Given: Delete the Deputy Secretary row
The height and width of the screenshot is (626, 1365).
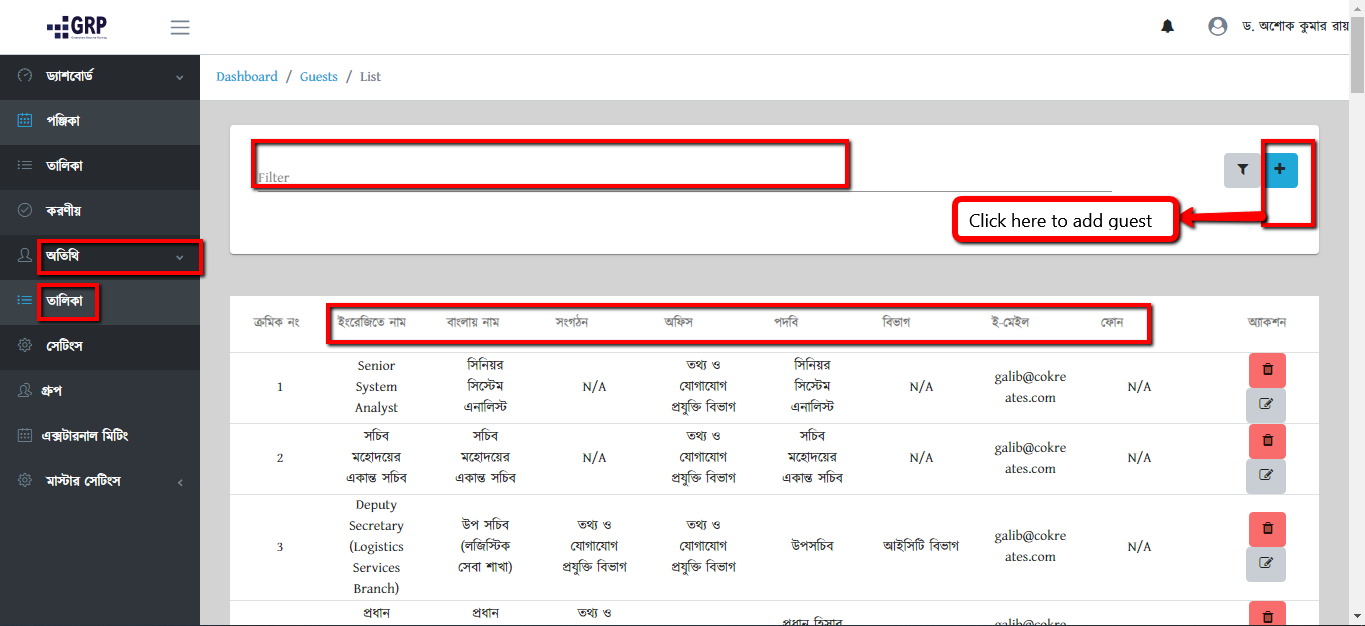Looking at the screenshot, I should click(x=1267, y=529).
